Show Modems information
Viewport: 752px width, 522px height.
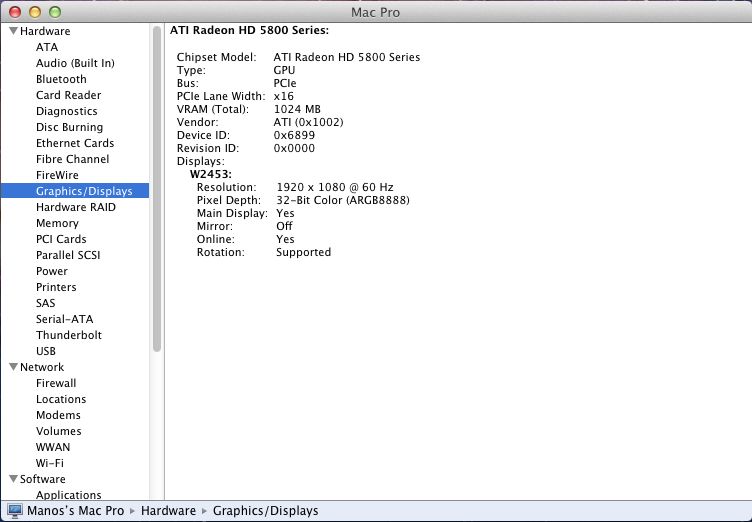58,415
